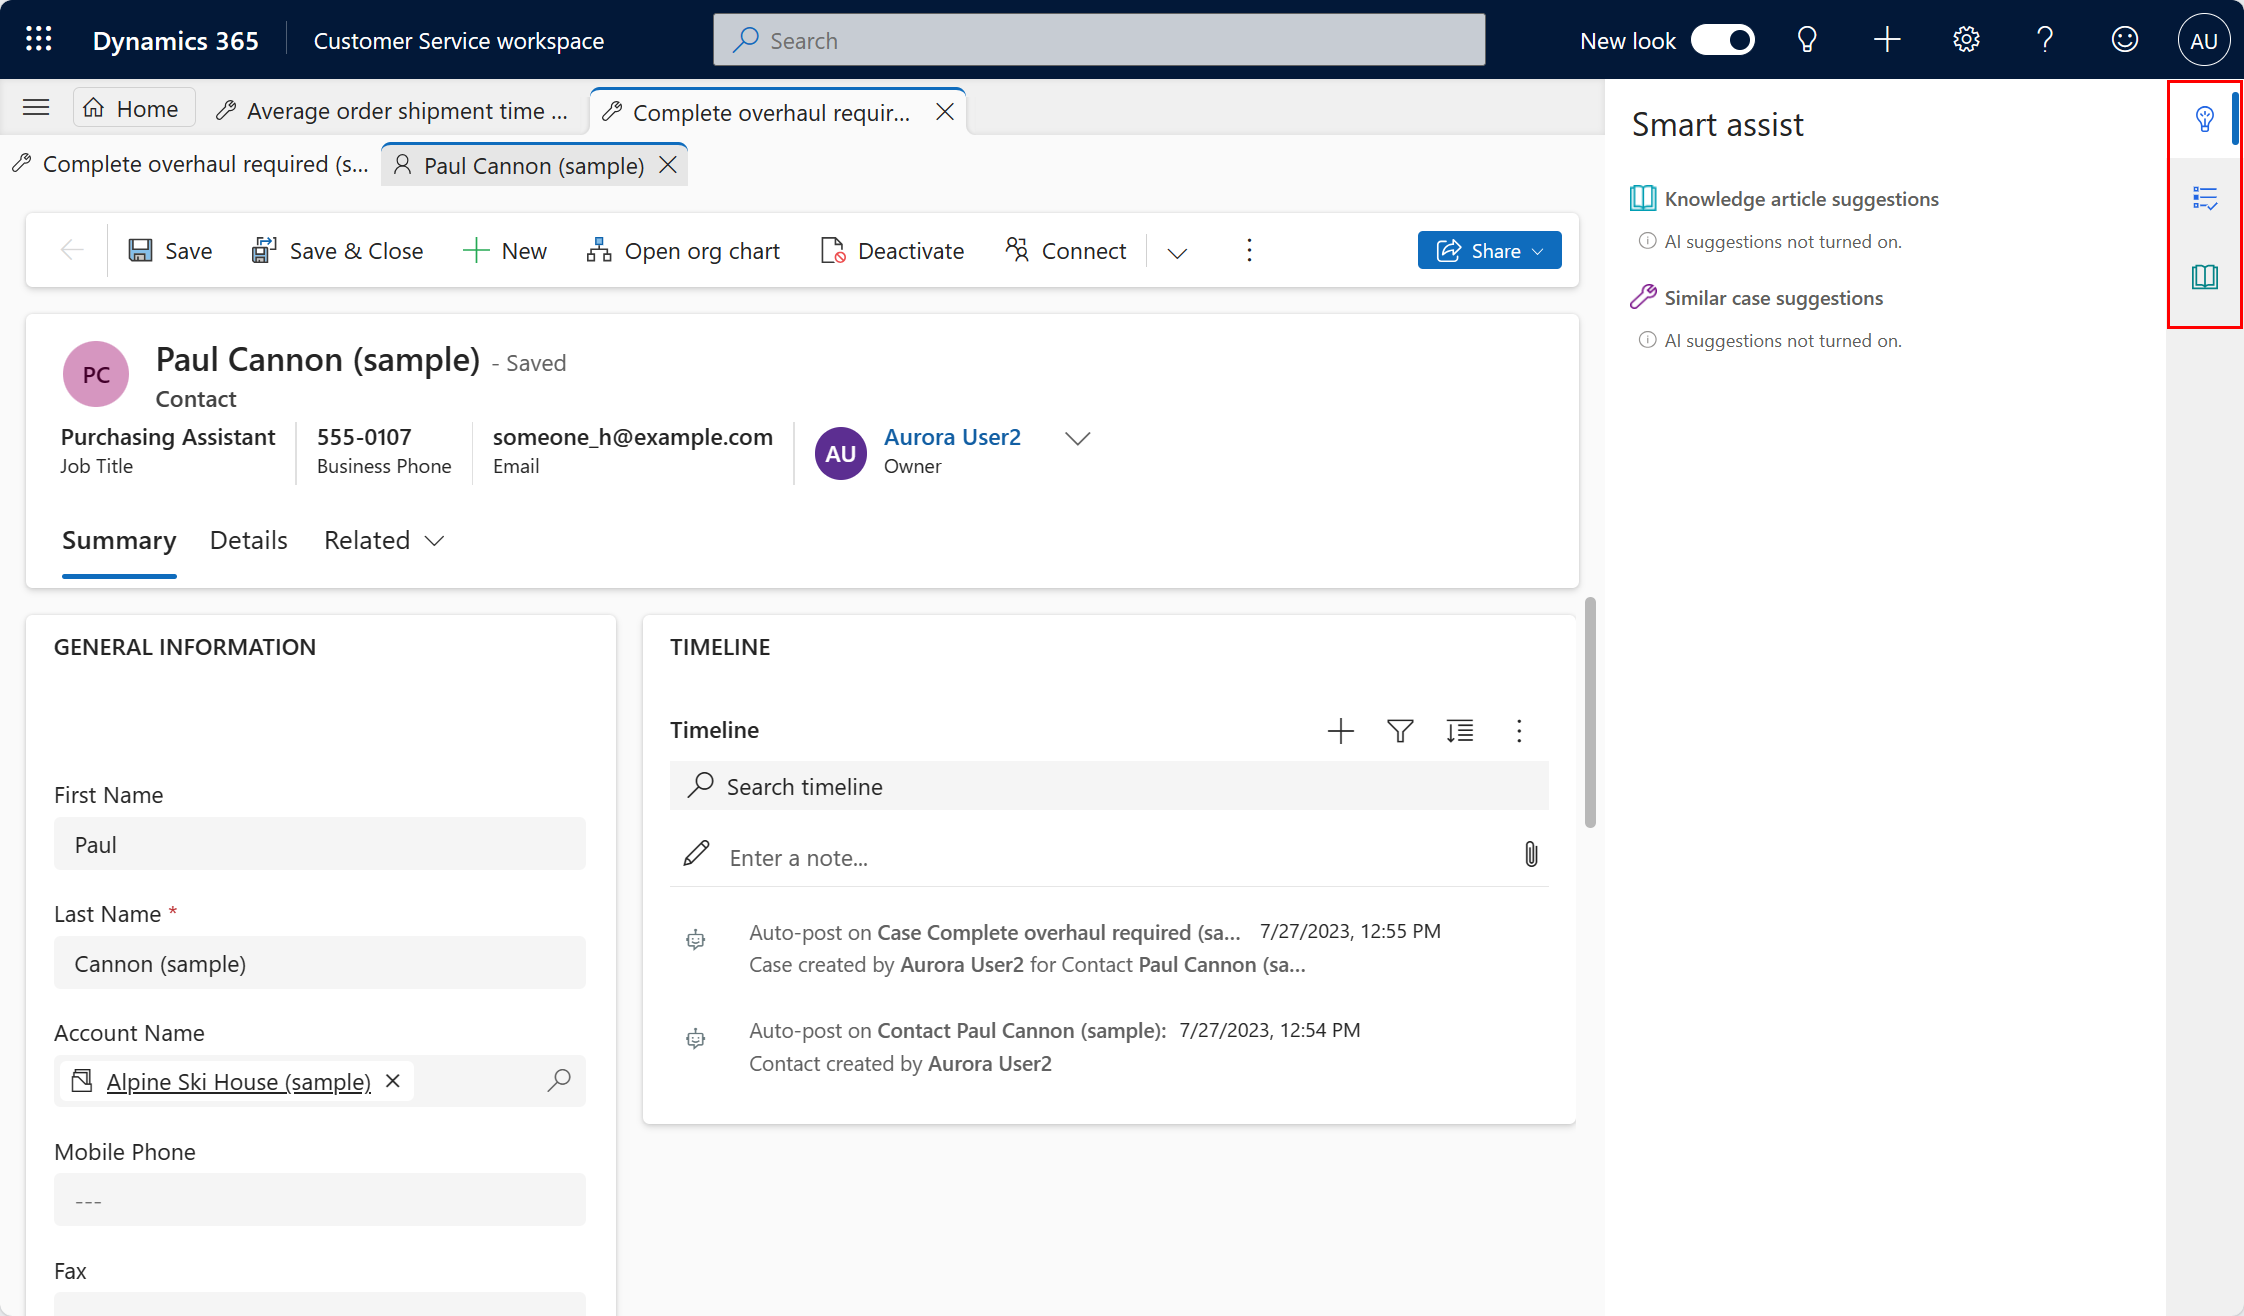Open the Dynamics 365 app launcher grid
This screenshot has width=2244, height=1316.
tap(38, 40)
